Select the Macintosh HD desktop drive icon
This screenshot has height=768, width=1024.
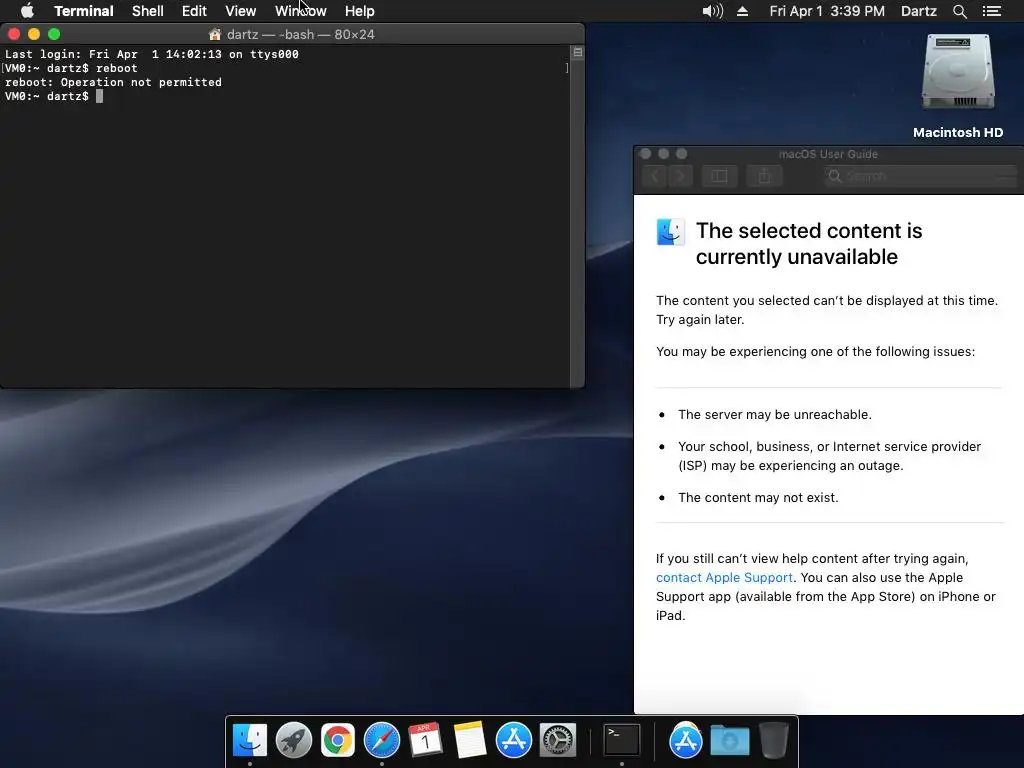(958, 73)
